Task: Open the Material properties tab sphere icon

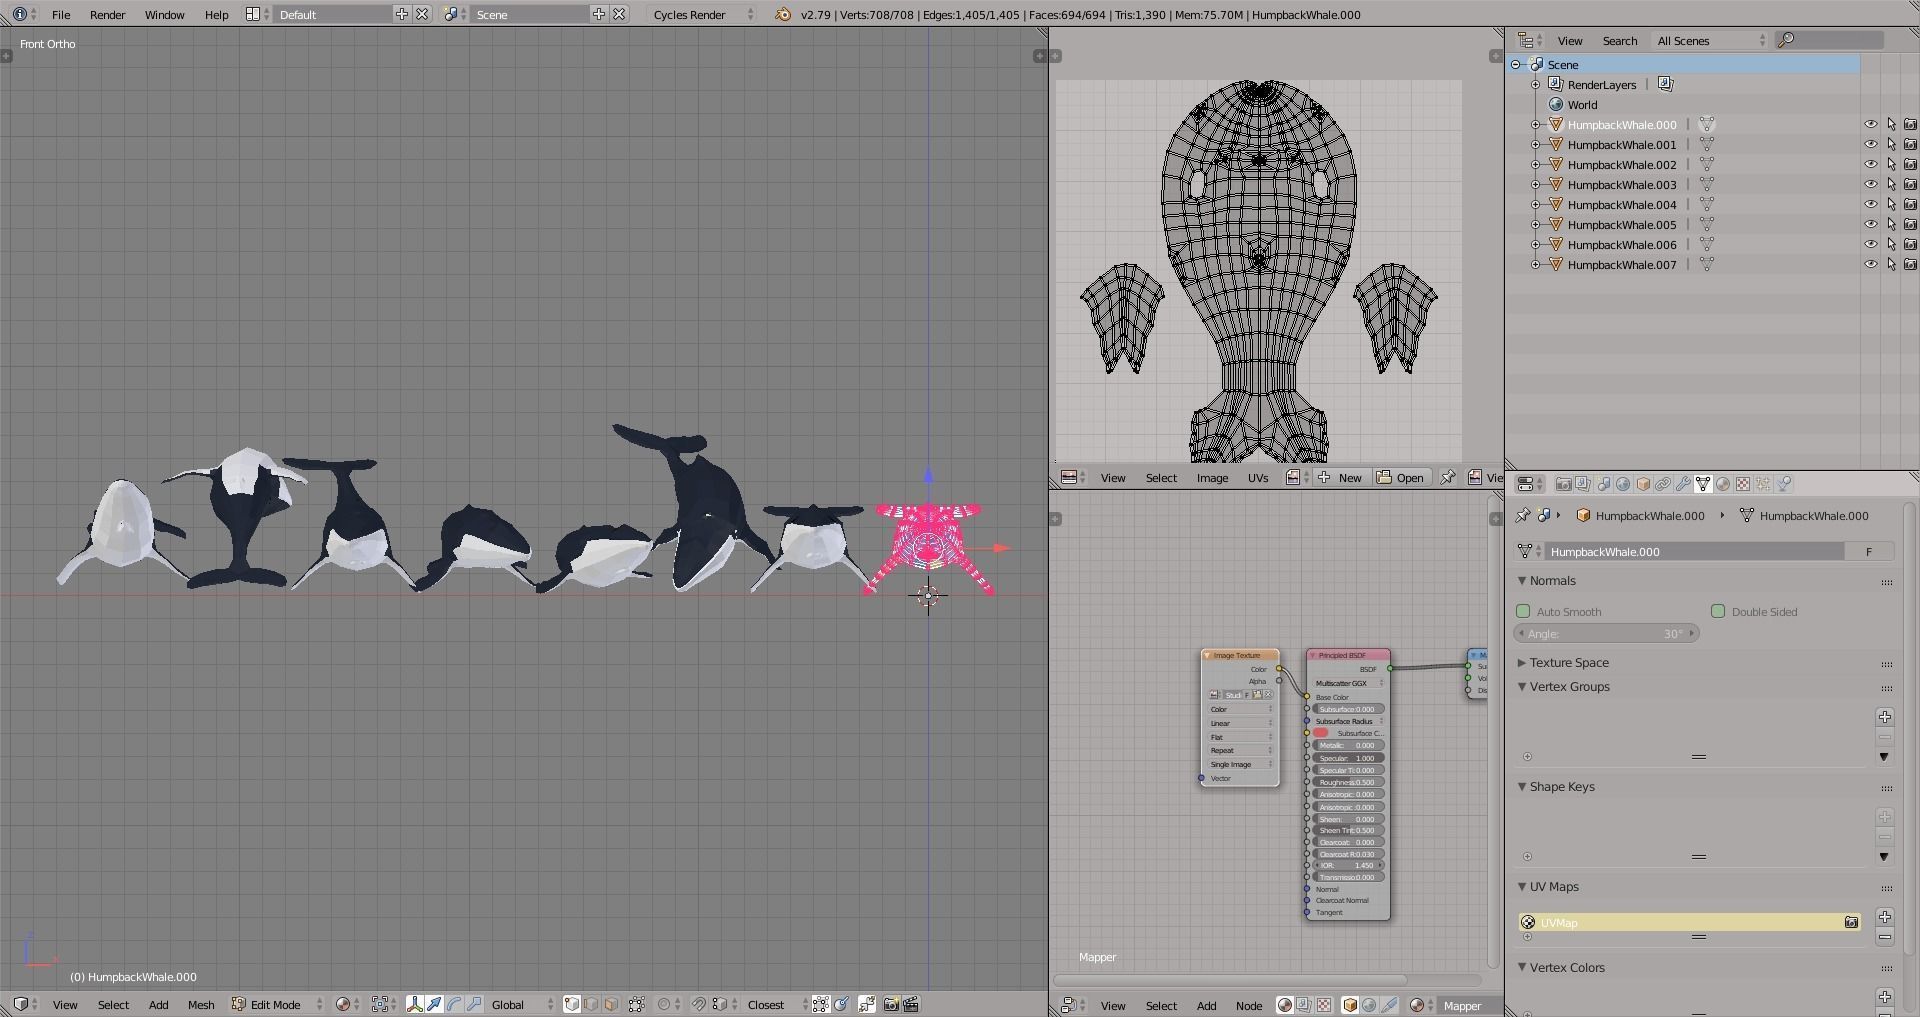Action: 1723,484
